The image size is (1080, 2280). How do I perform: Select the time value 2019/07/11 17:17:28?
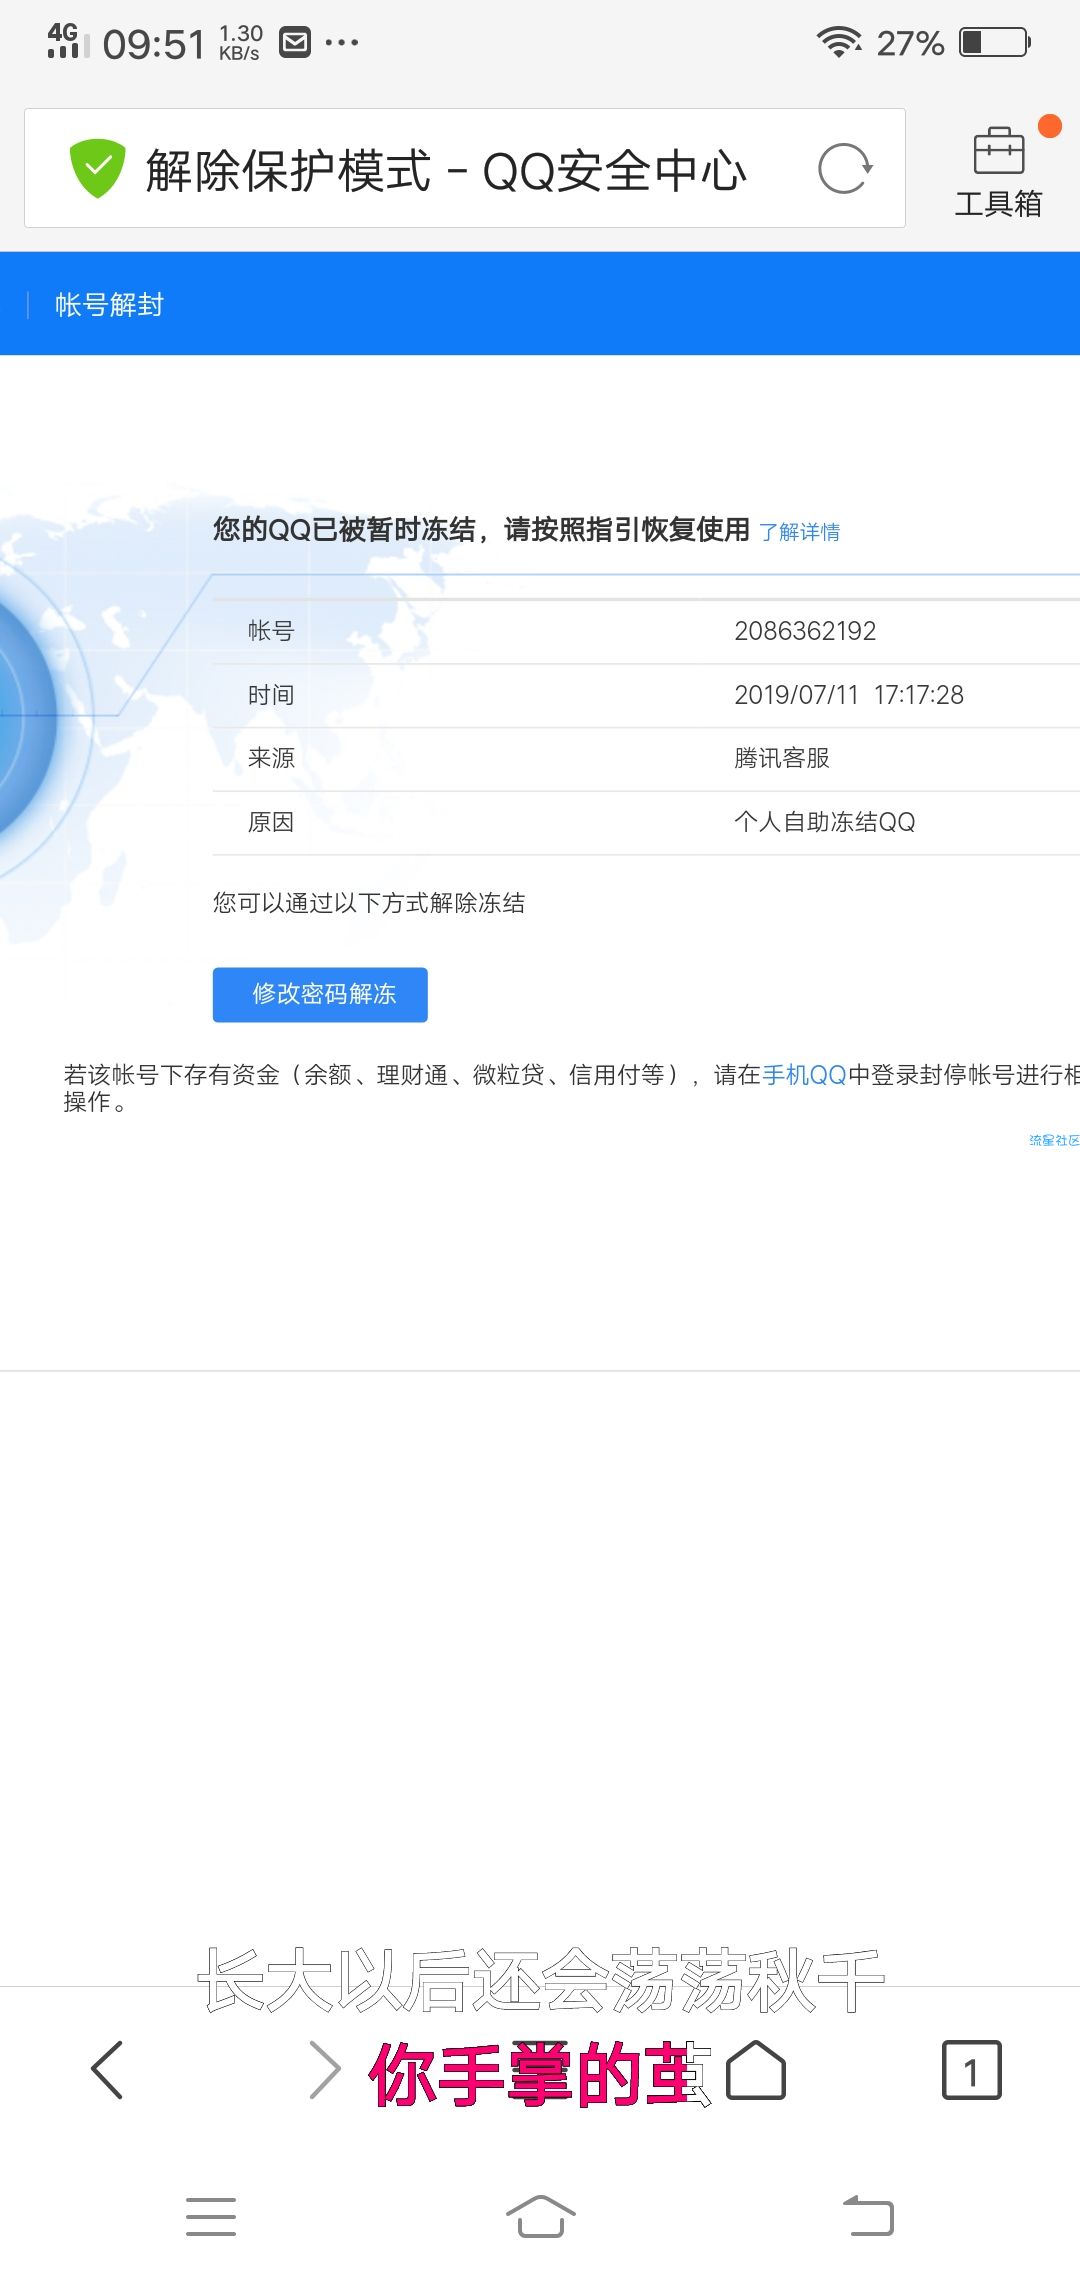(x=849, y=695)
